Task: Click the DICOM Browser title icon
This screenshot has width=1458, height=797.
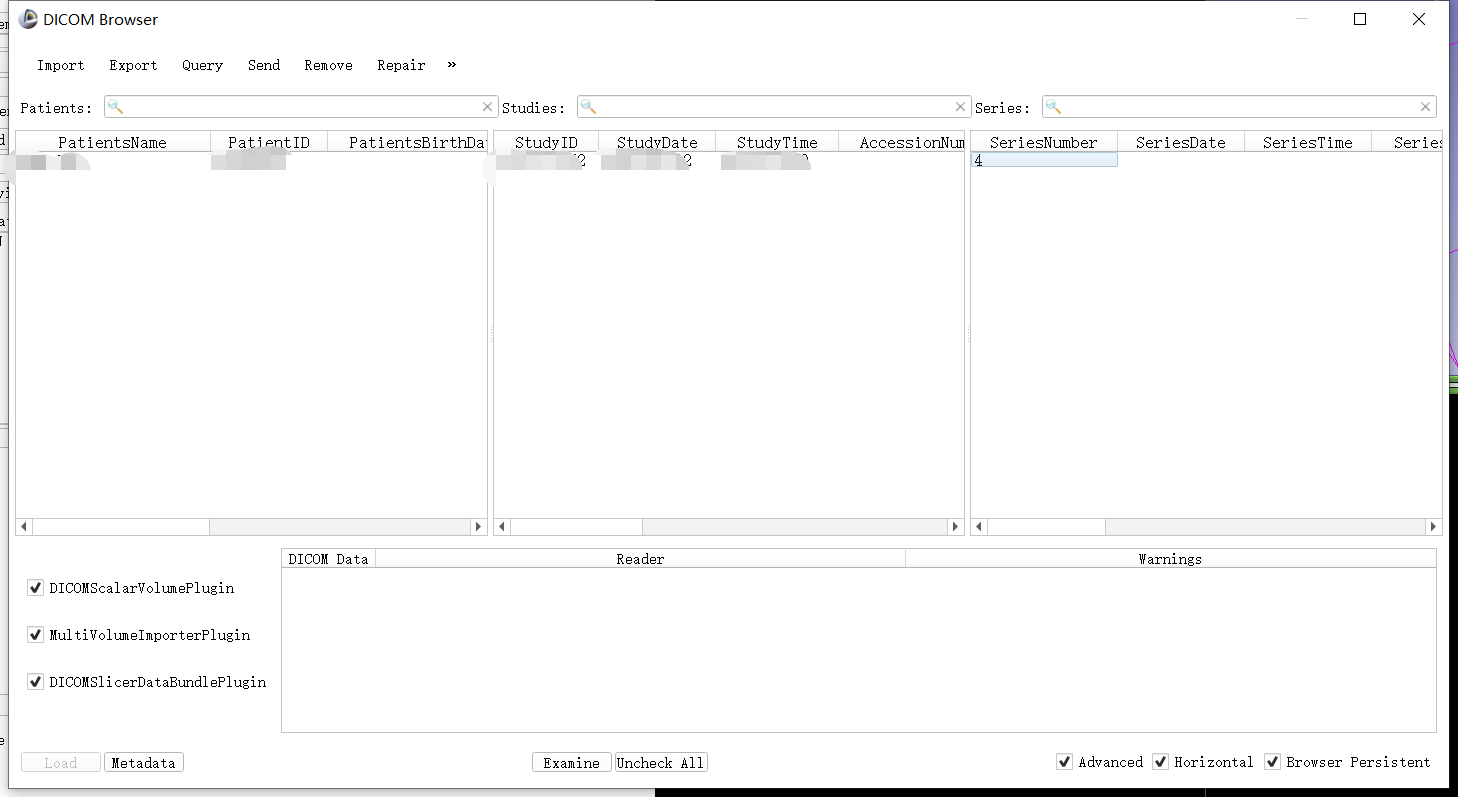Action: [x=28, y=19]
